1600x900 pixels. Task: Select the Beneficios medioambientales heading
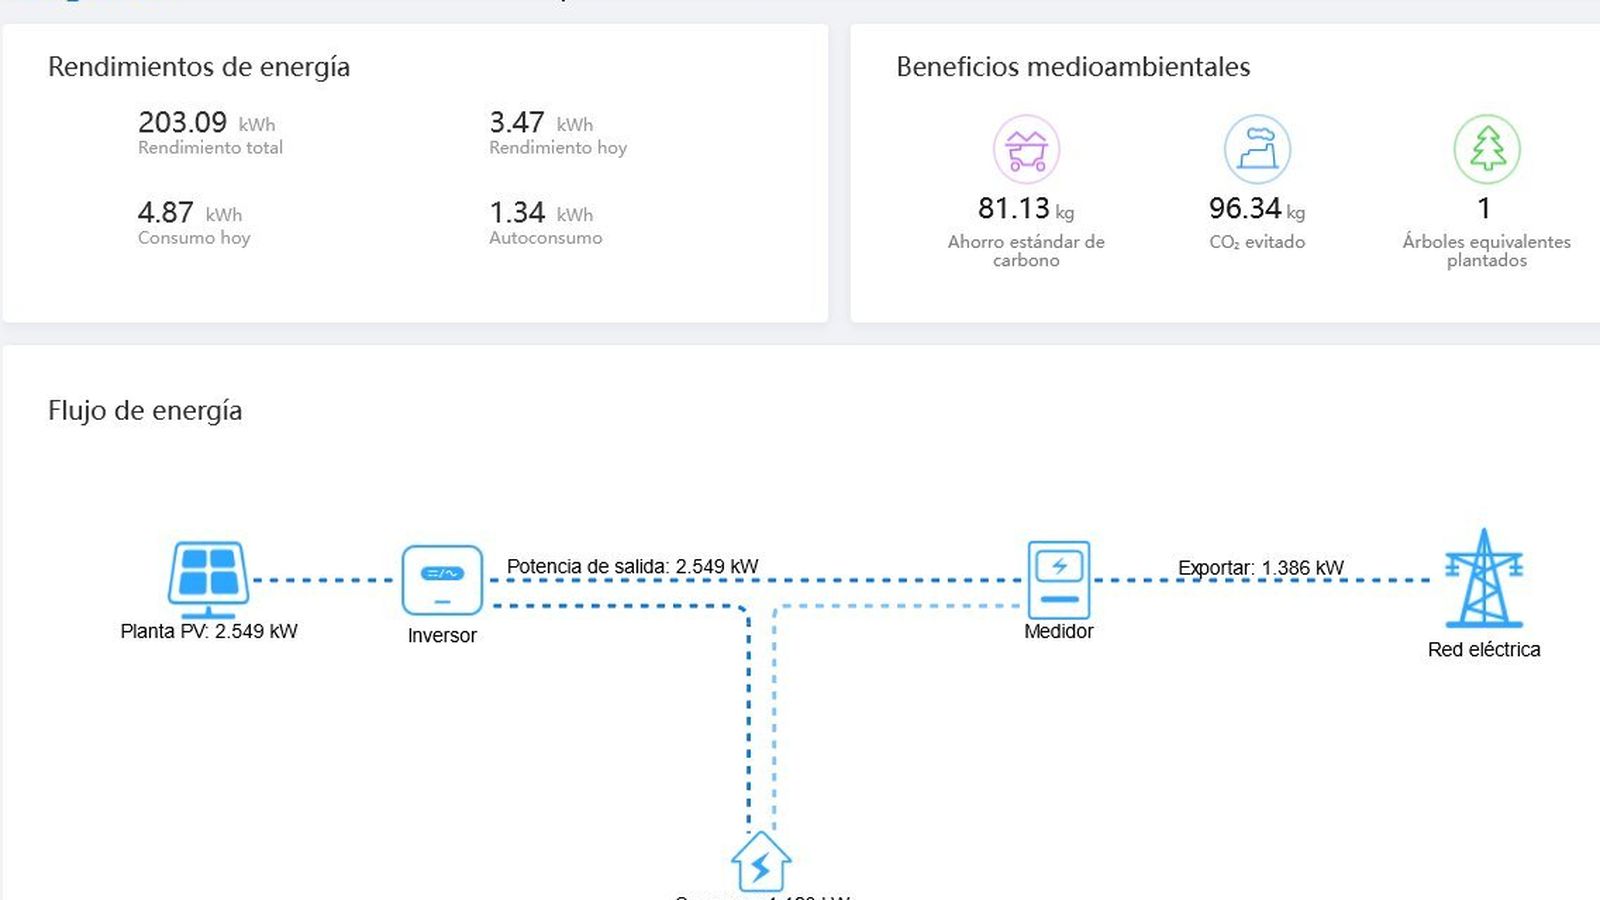click(1073, 67)
